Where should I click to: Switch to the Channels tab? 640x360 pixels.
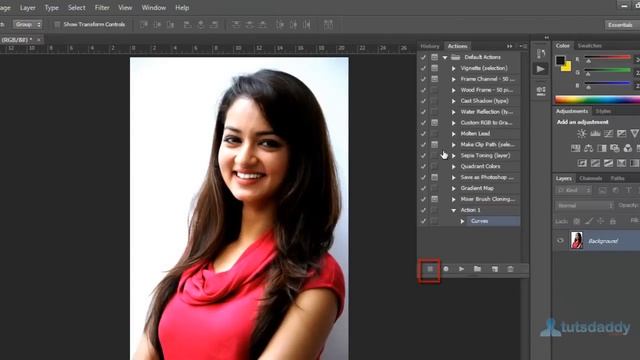pyautogui.click(x=591, y=178)
